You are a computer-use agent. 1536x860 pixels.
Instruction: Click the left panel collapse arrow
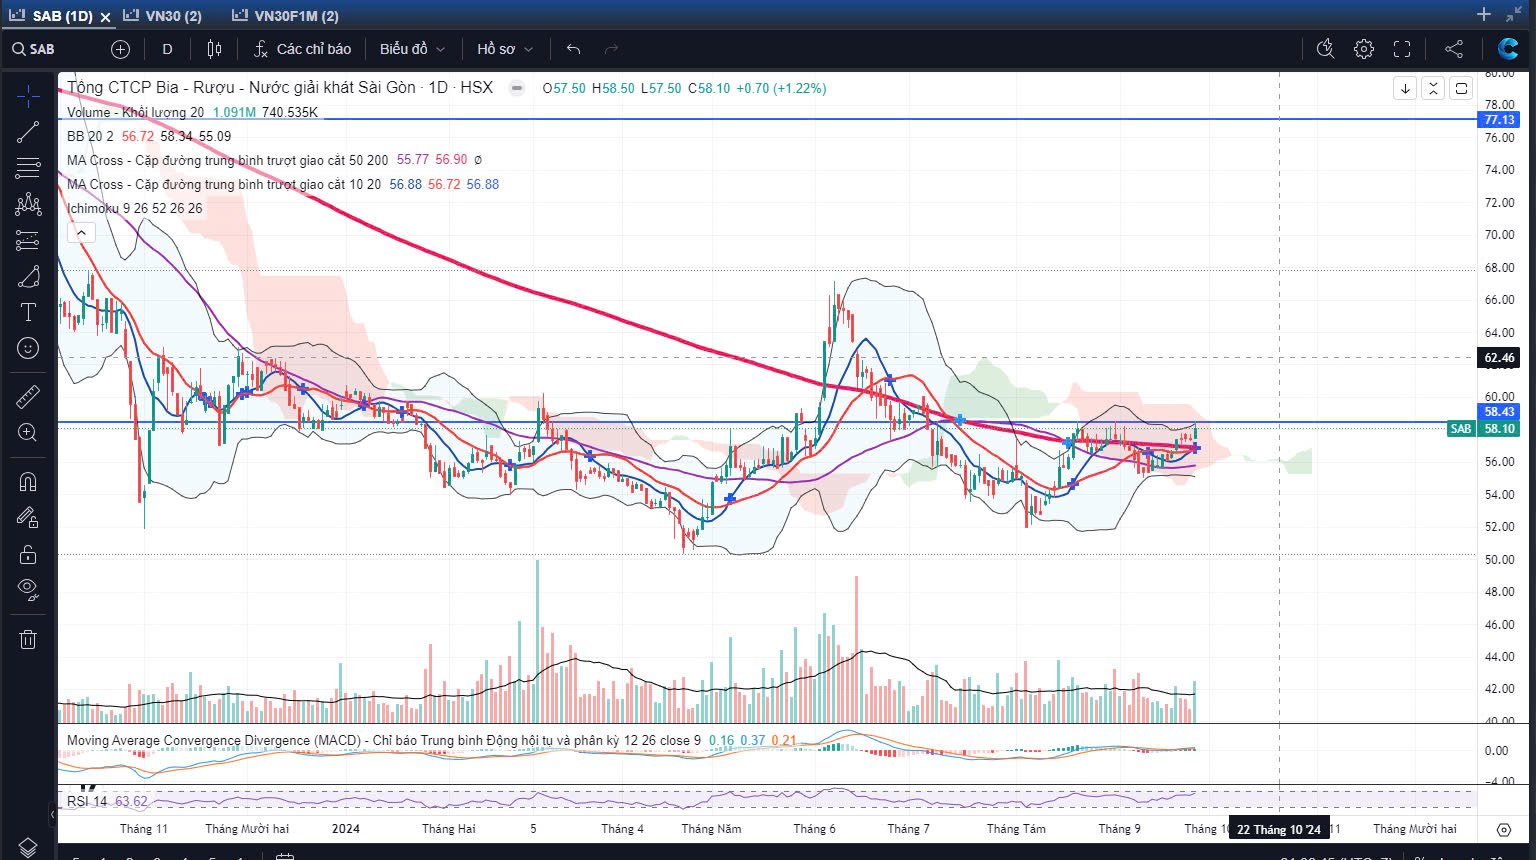pyautogui.click(x=53, y=813)
